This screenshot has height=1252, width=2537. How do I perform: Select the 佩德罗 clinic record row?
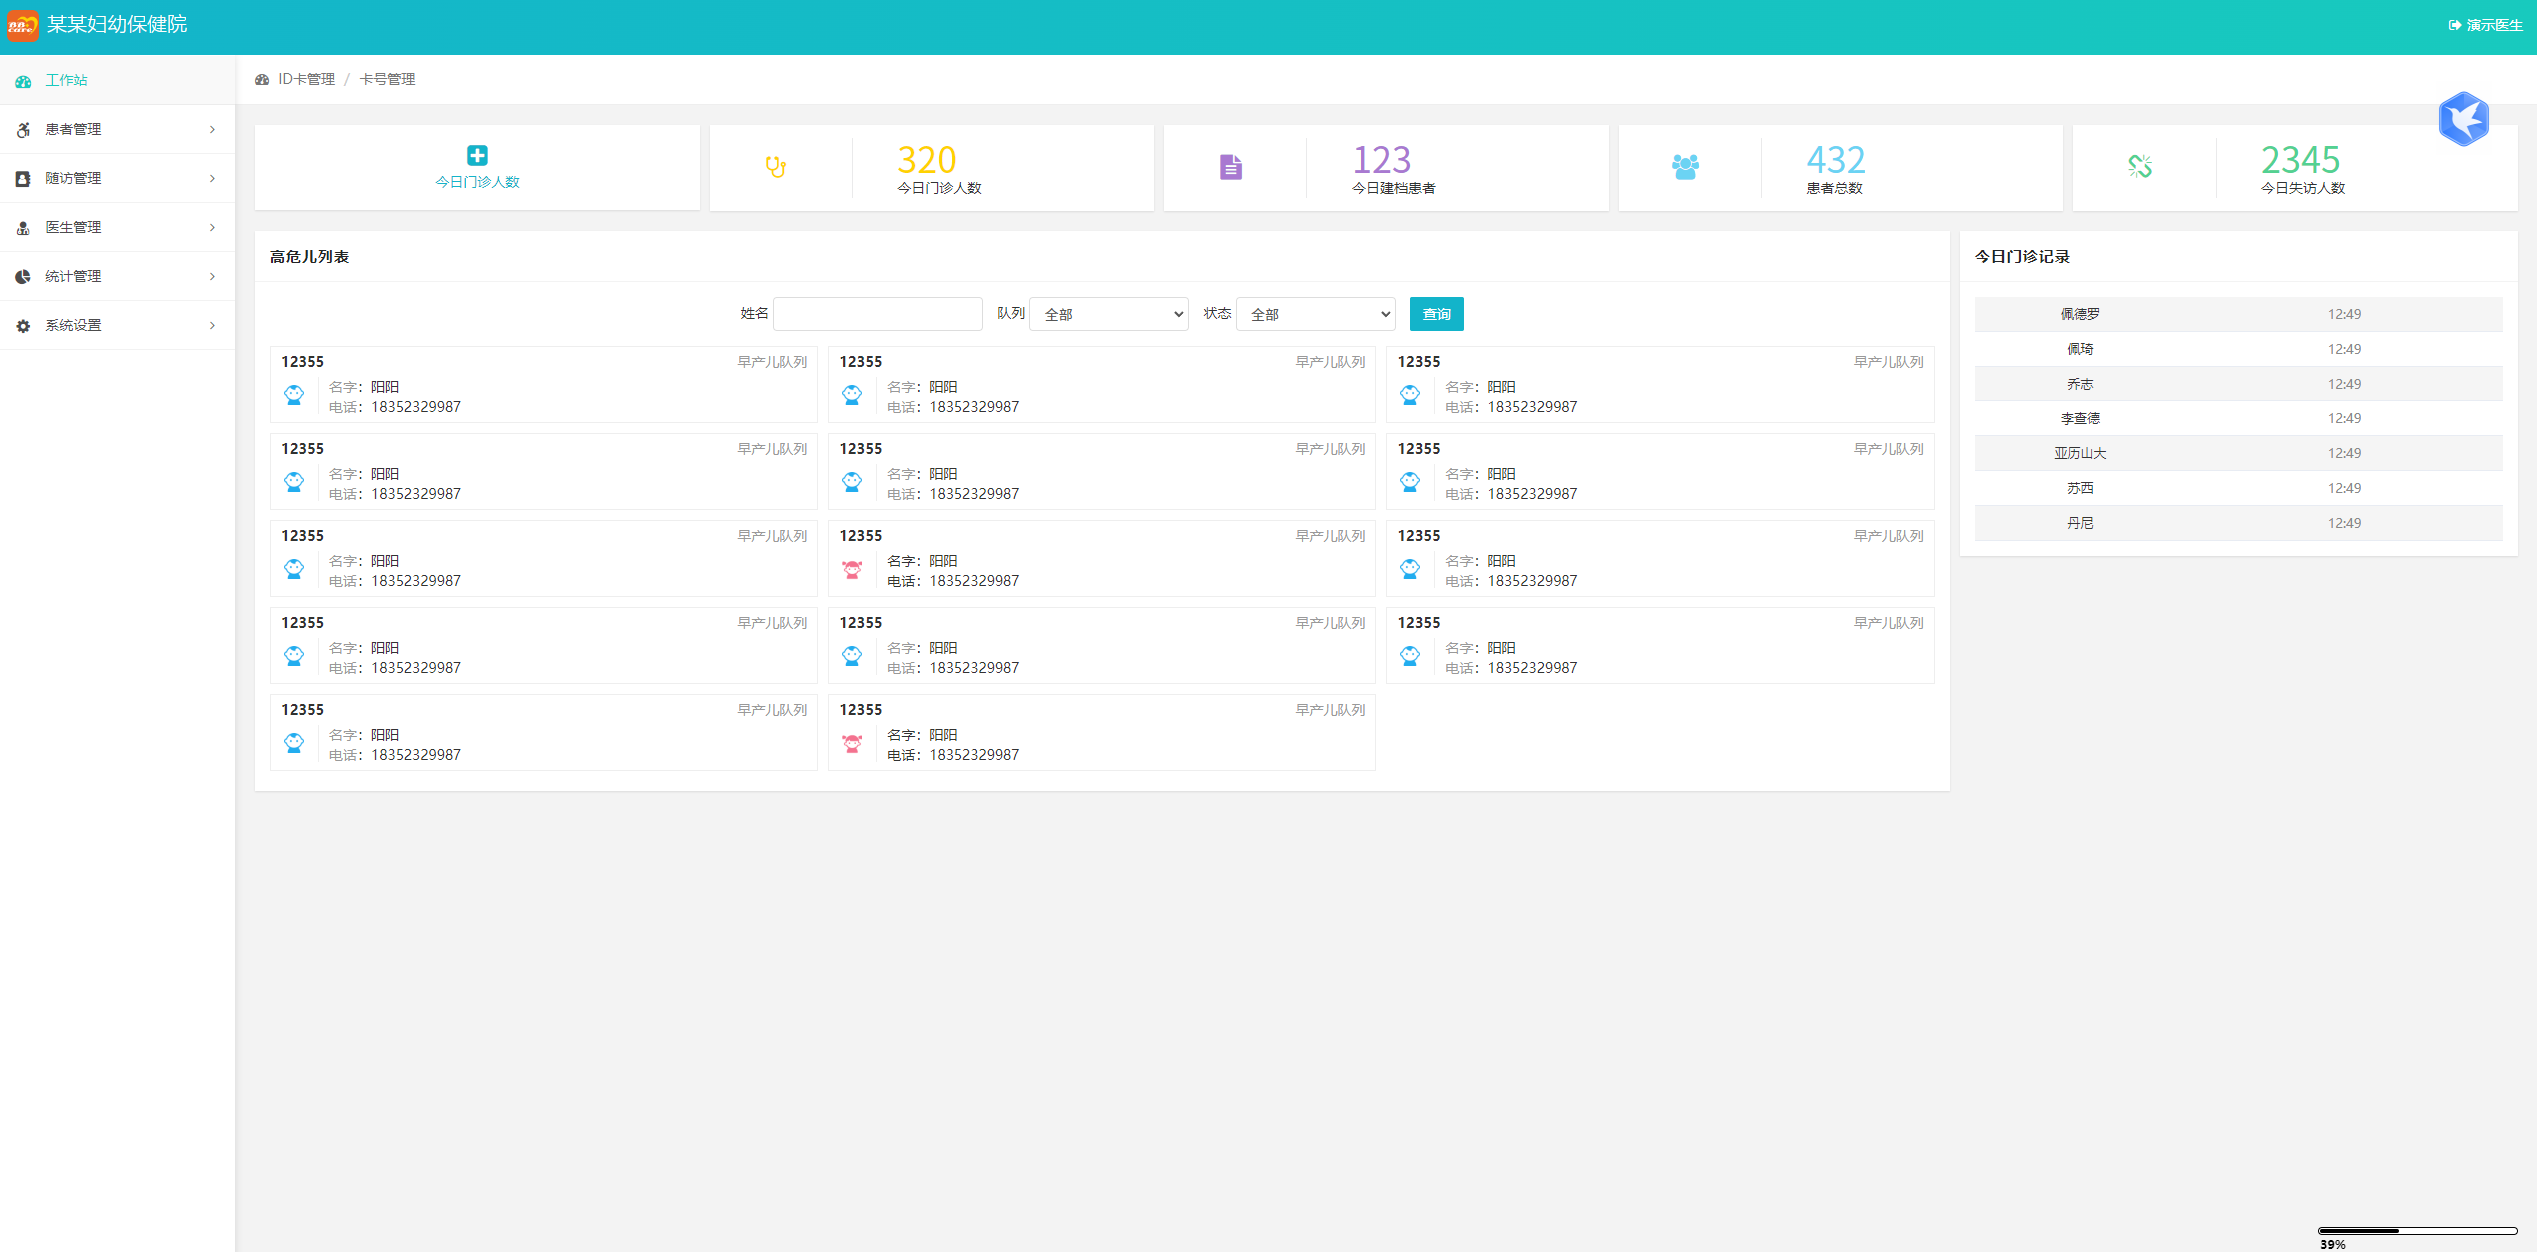(x=2238, y=314)
